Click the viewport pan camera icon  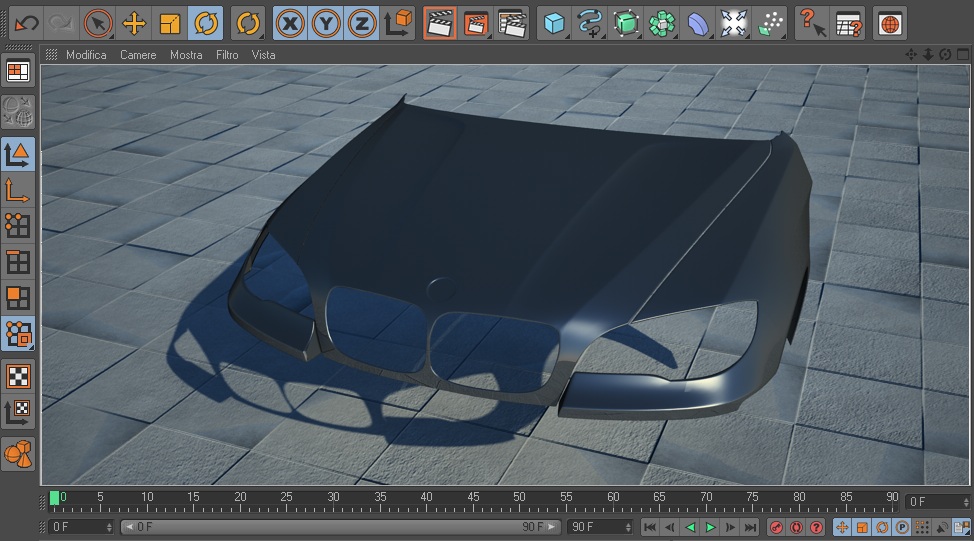[x=911, y=55]
